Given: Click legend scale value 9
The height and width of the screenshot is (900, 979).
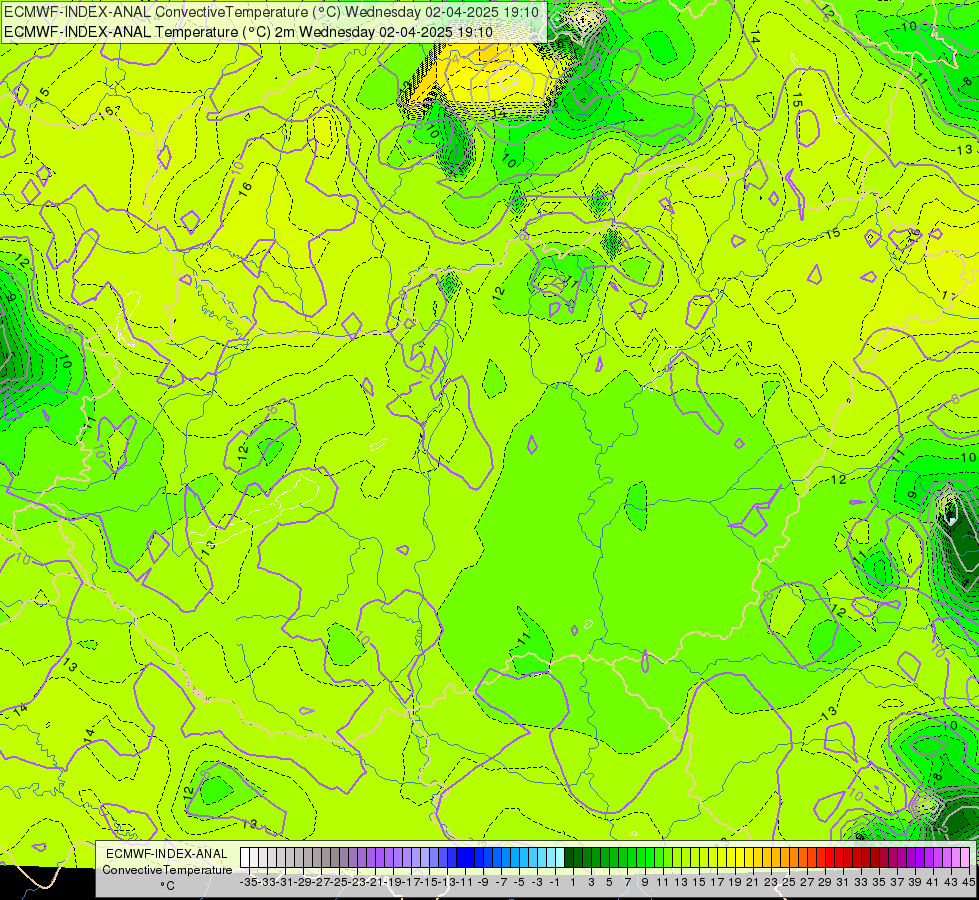Looking at the screenshot, I should pyautogui.click(x=645, y=883).
